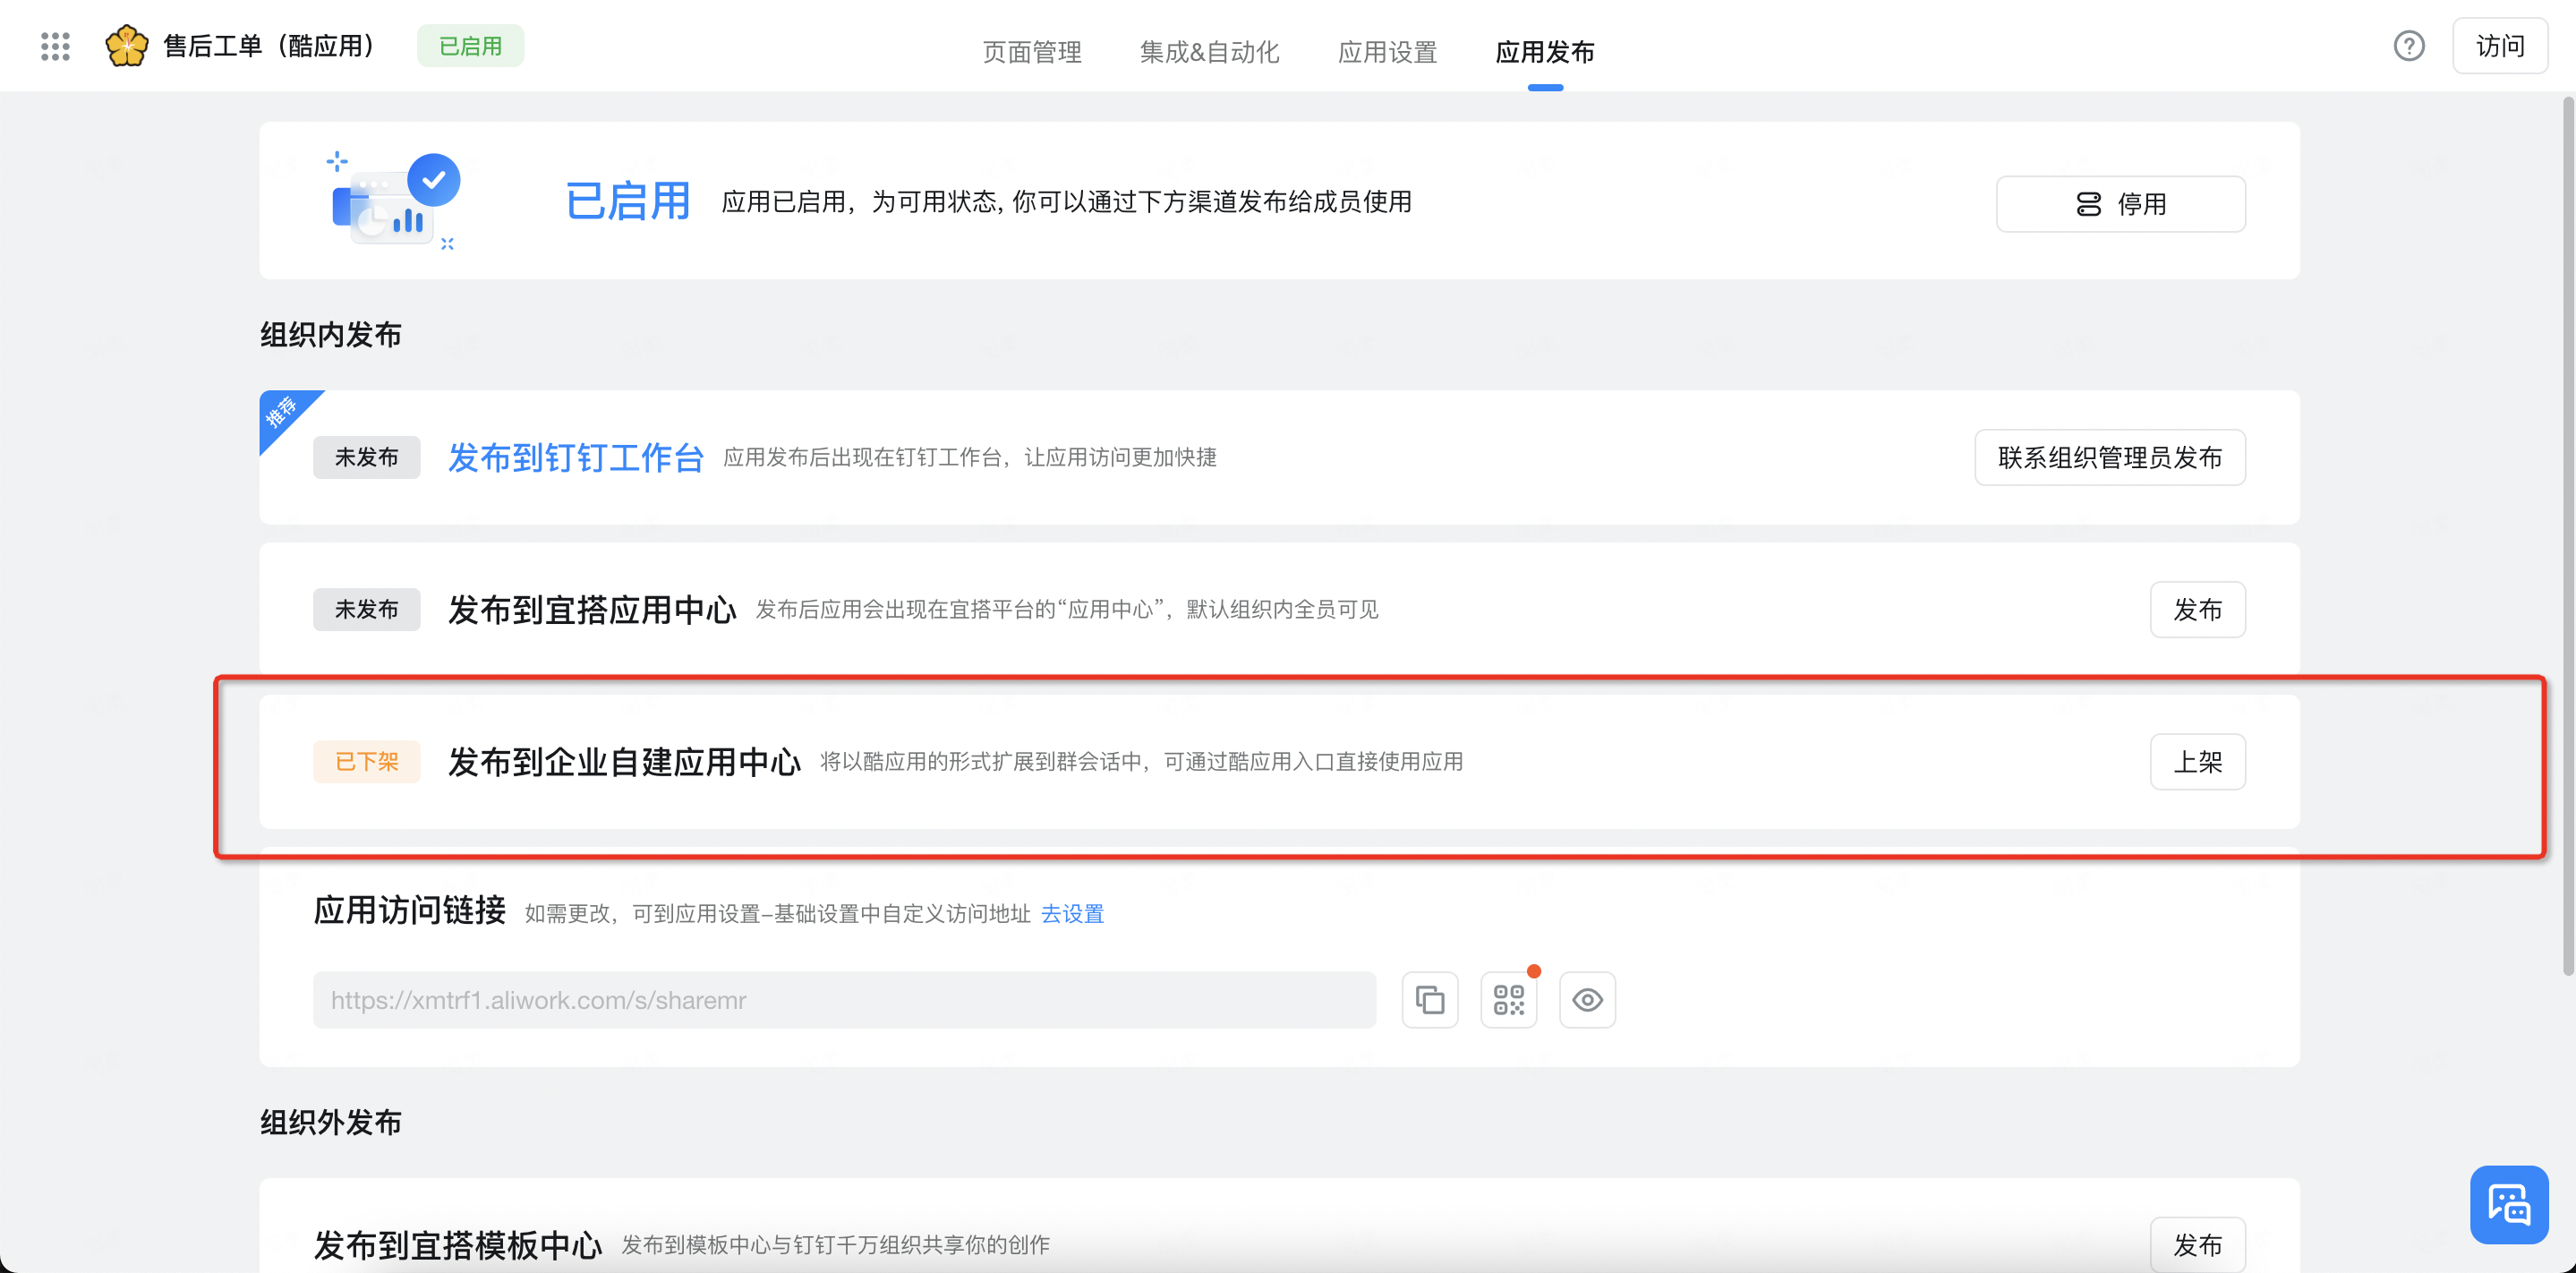Image resolution: width=2576 pixels, height=1273 pixels.
Task: Go to 应用设置 tab
Action: point(1387,52)
